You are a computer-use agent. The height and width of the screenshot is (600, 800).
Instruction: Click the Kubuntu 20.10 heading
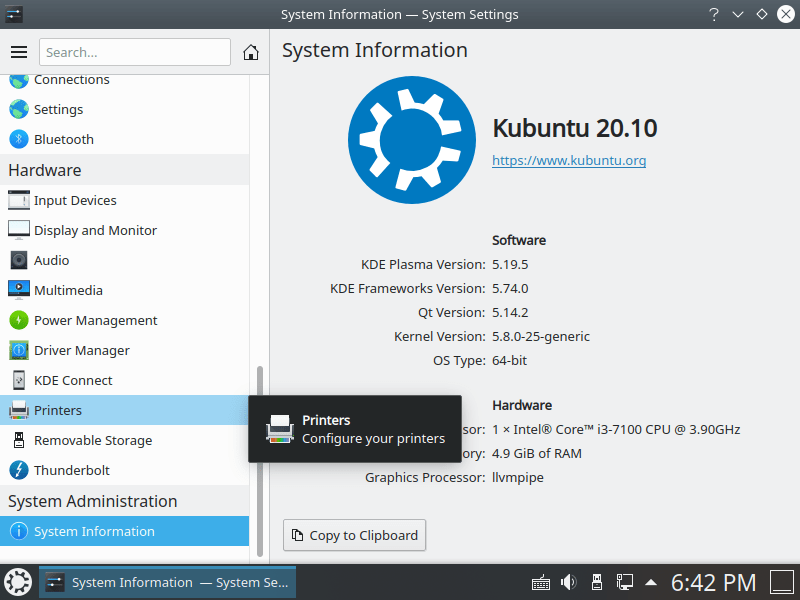[574, 128]
